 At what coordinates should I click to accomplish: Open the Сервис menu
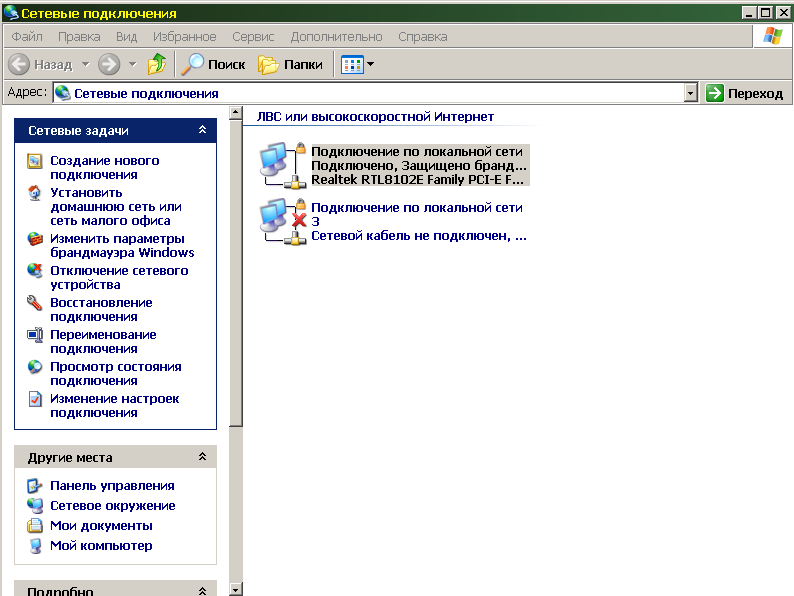click(x=253, y=36)
